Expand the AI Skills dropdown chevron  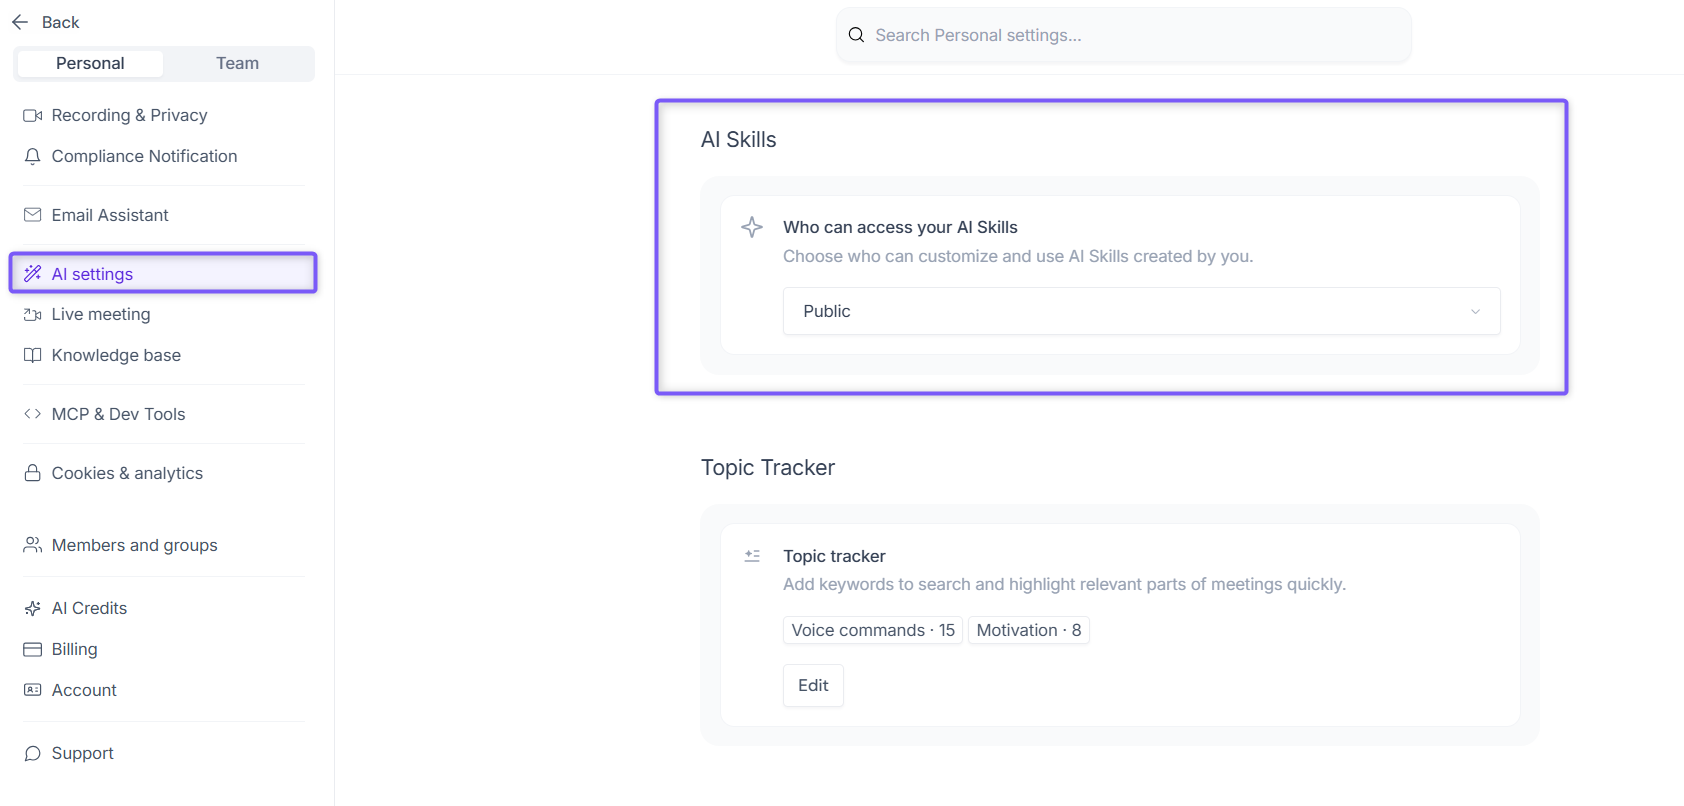tap(1475, 311)
